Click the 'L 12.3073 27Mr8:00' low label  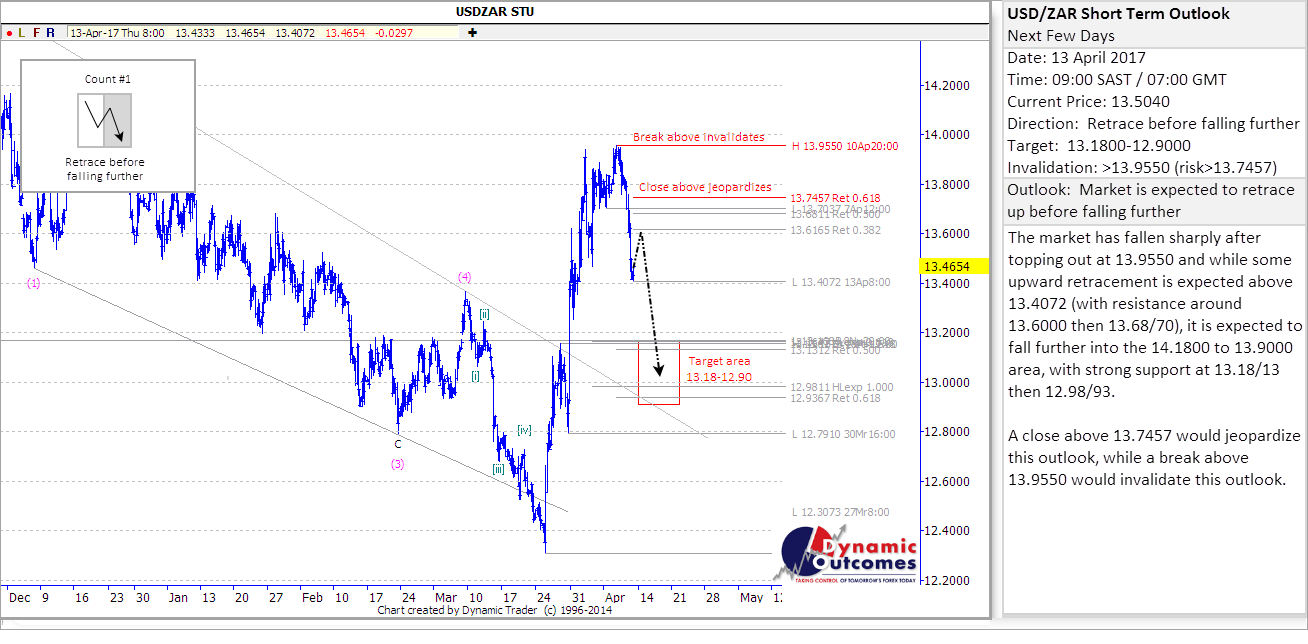[x=840, y=512]
